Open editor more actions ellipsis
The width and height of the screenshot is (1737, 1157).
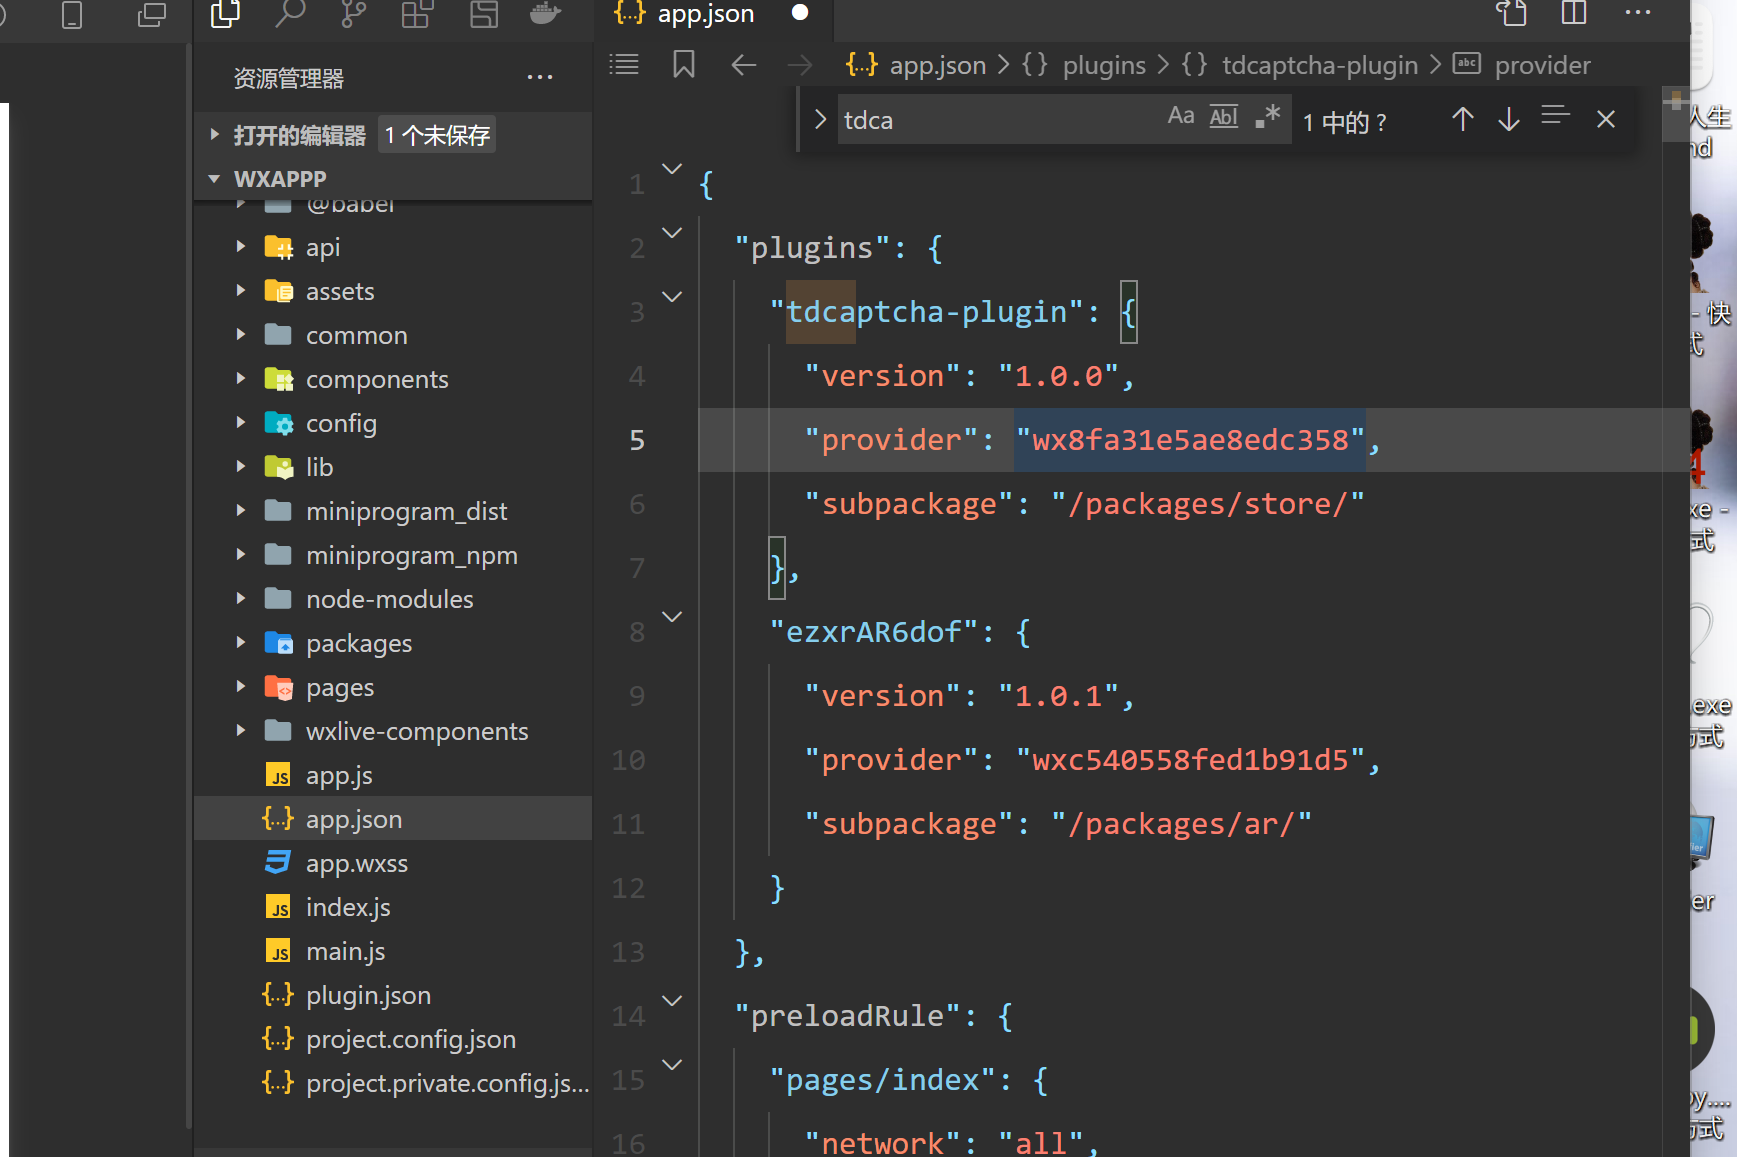click(x=1638, y=12)
